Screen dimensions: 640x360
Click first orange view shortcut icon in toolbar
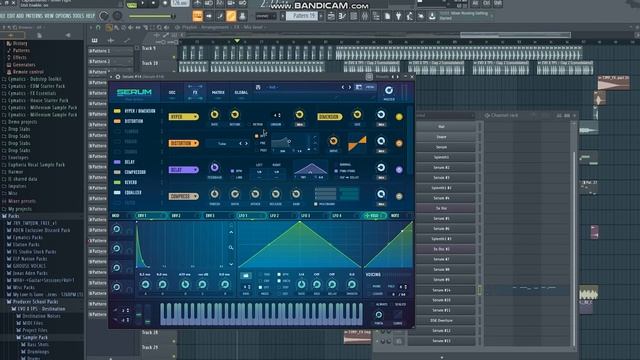[x=198, y=16]
